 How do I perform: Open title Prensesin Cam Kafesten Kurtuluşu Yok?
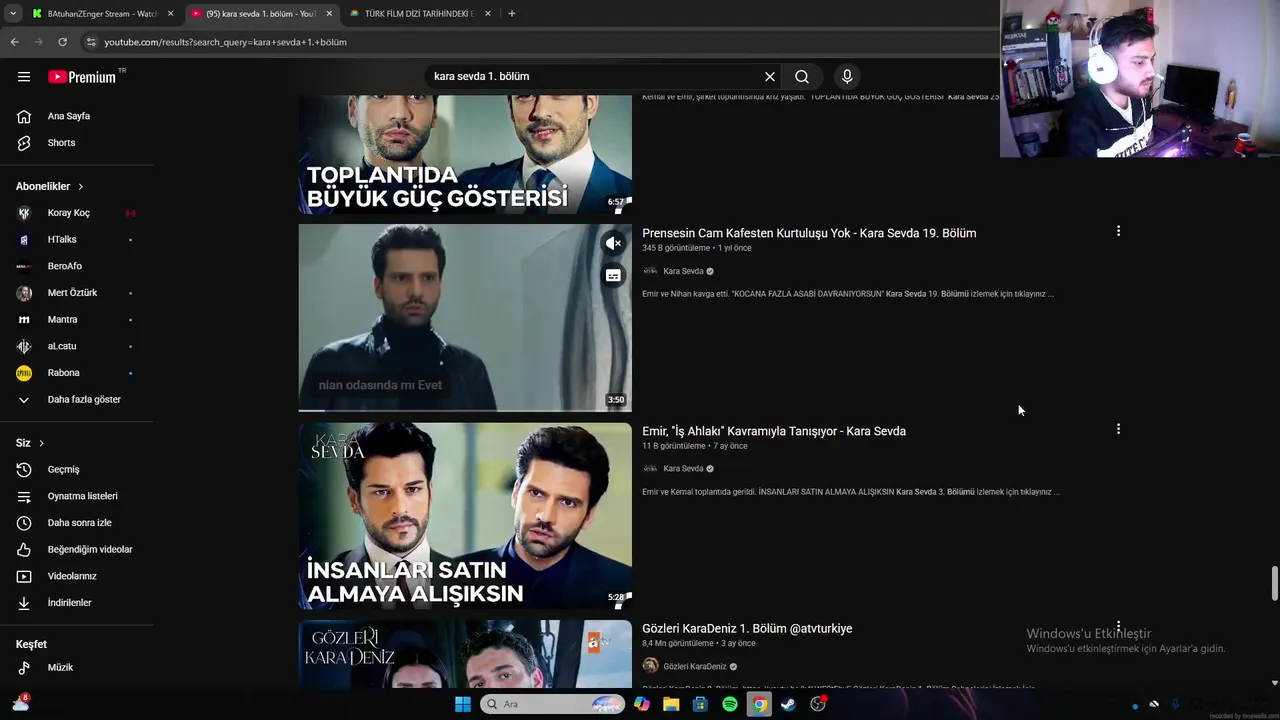click(x=809, y=233)
